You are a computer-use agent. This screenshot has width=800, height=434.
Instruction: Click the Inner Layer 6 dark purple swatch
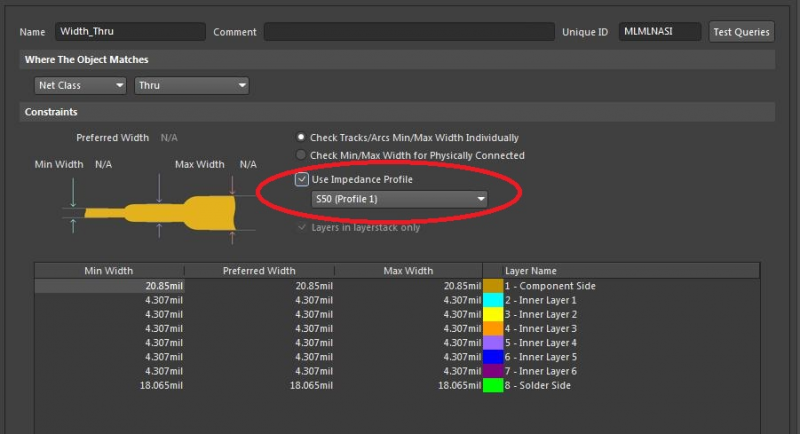(493, 371)
